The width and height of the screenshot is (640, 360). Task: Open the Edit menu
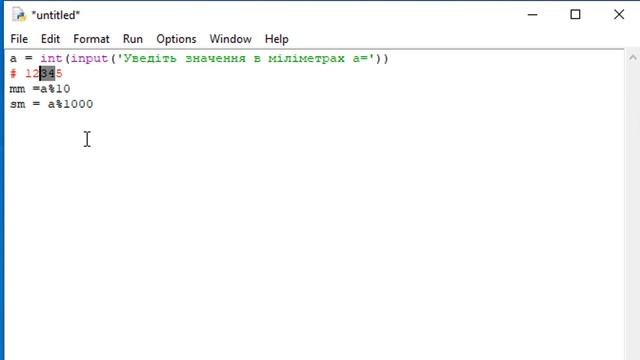[x=50, y=39]
